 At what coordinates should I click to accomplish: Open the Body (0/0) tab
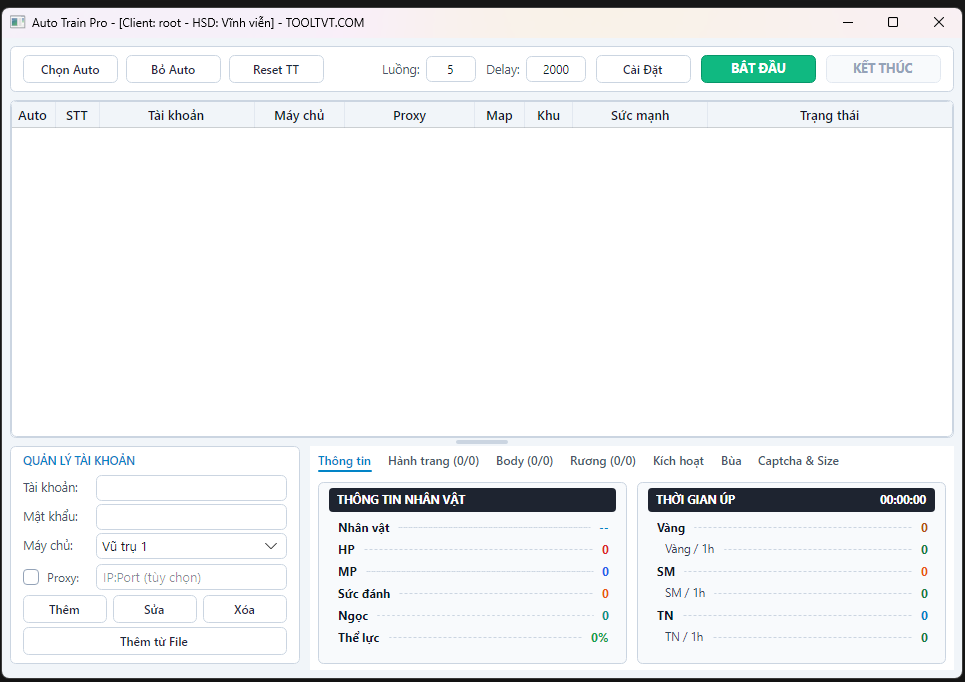[524, 461]
